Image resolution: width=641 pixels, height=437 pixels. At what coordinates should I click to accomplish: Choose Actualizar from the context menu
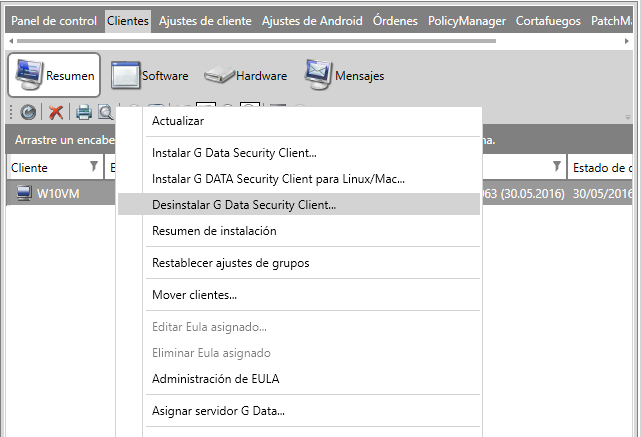(x=178, y=121)
